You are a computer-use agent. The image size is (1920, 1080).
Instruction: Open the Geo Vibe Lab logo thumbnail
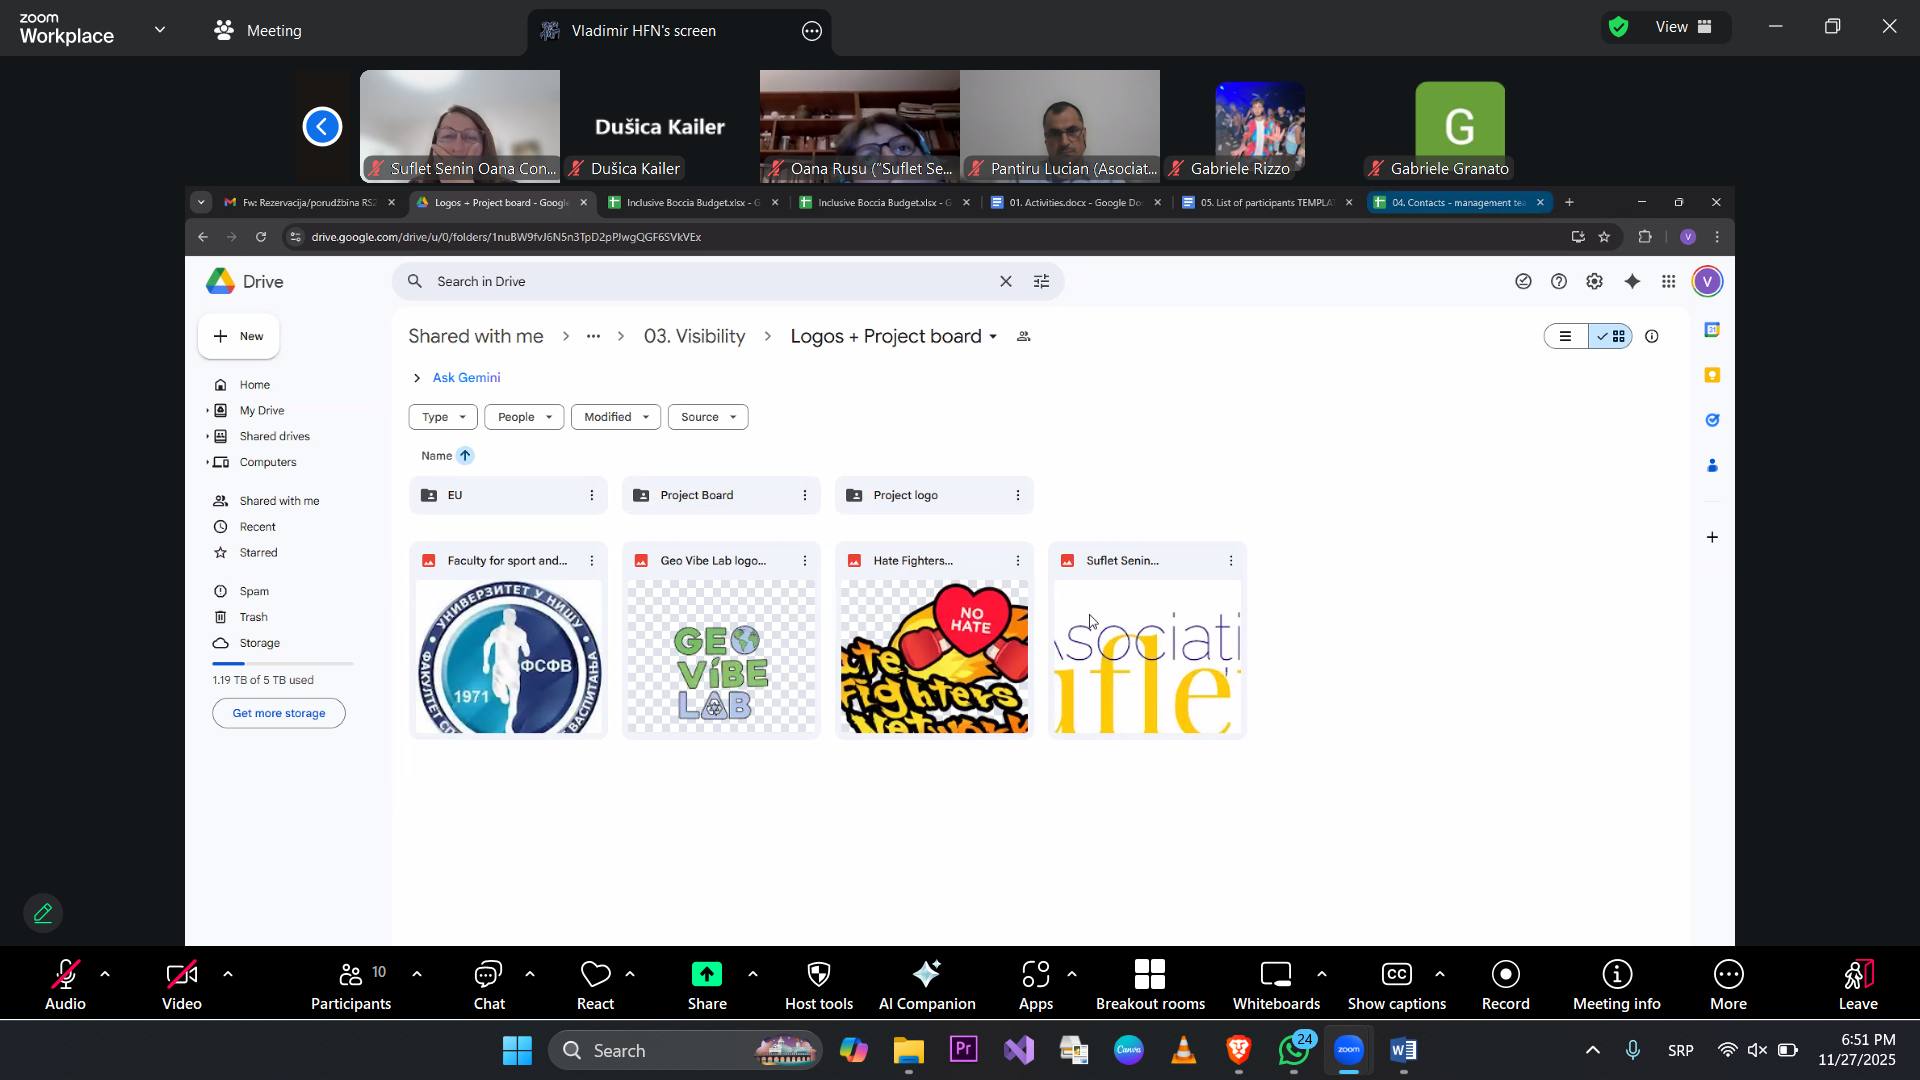[x=721, y=657]
